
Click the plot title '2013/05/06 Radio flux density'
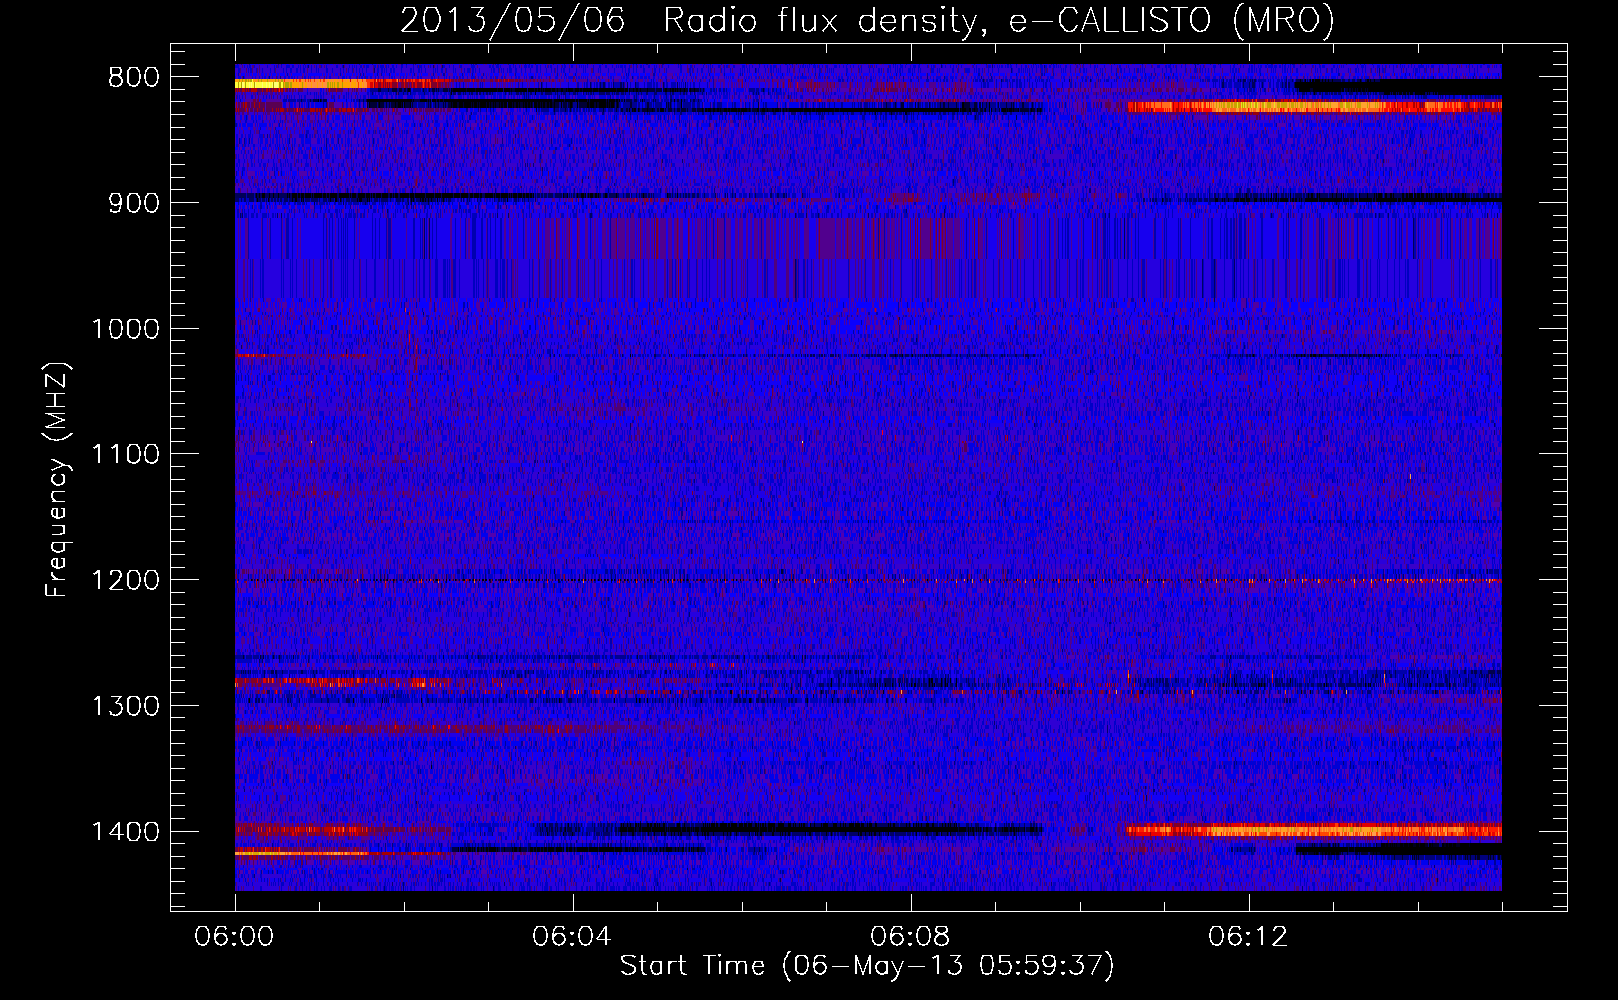(x=688, y=20)
